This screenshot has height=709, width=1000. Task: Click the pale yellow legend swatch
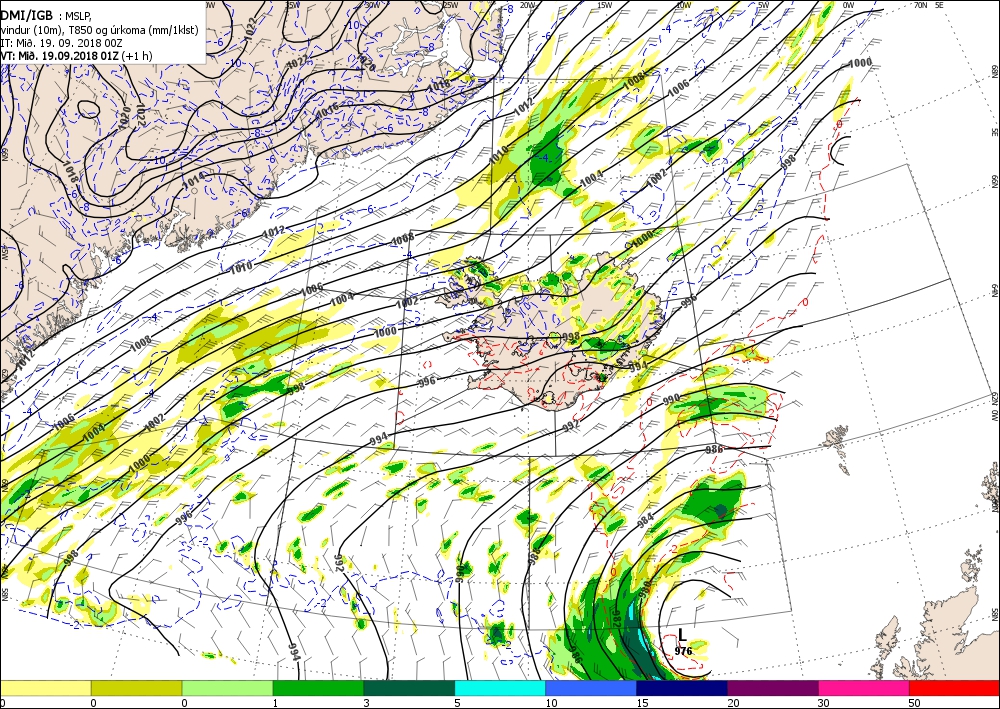click(x=45, y=687)
